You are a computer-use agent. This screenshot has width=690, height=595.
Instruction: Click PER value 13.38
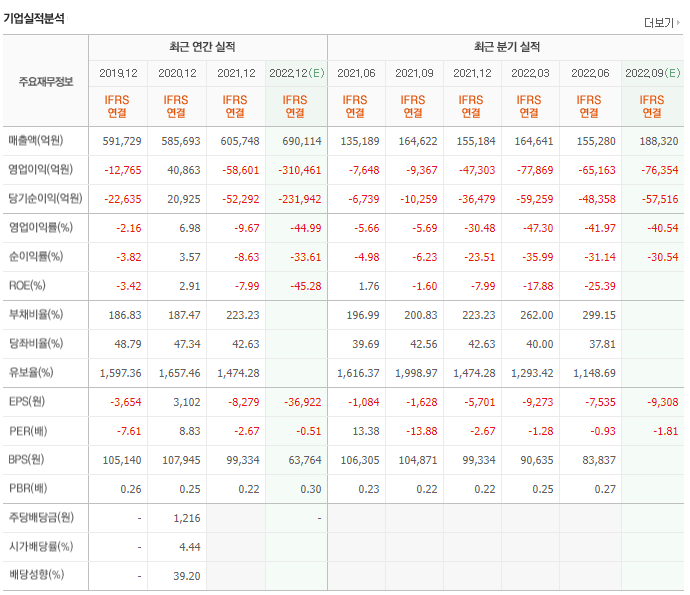tap(366, 431)
